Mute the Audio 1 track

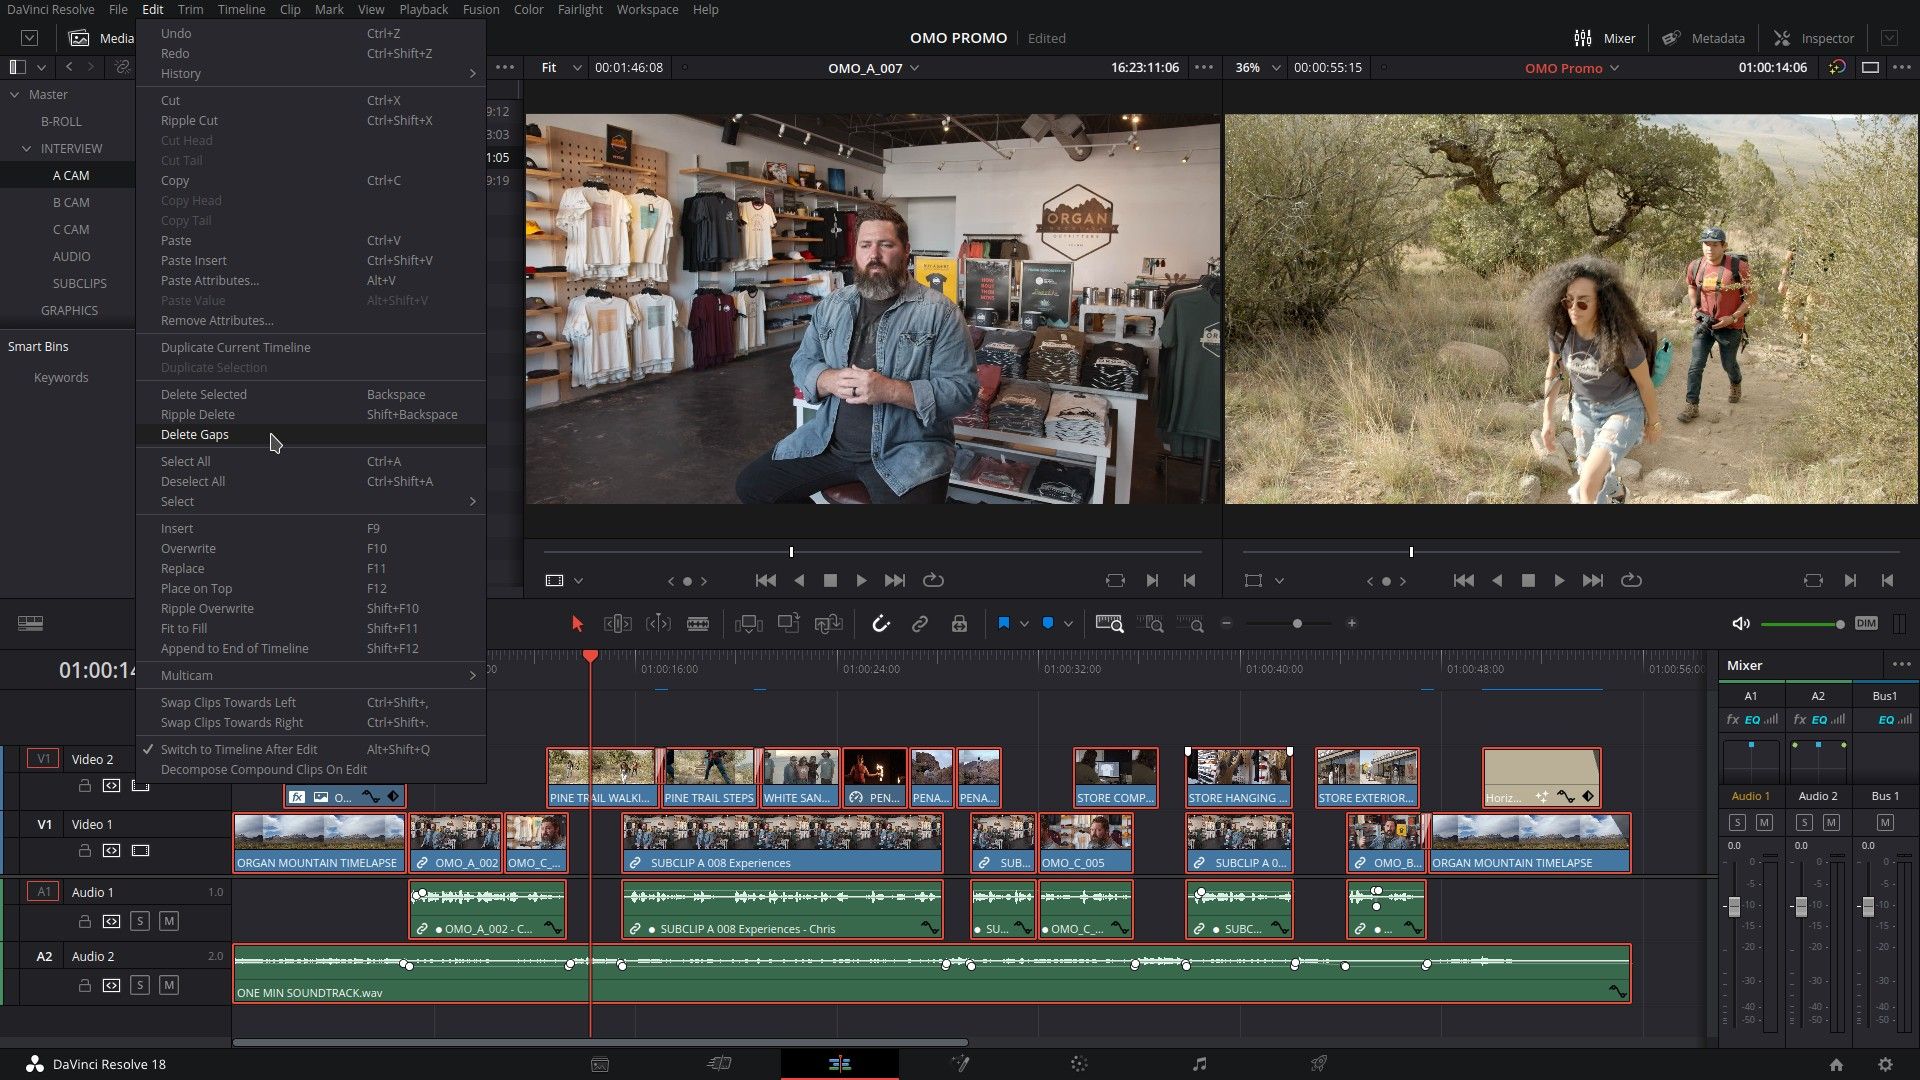[x=170, y=921]
